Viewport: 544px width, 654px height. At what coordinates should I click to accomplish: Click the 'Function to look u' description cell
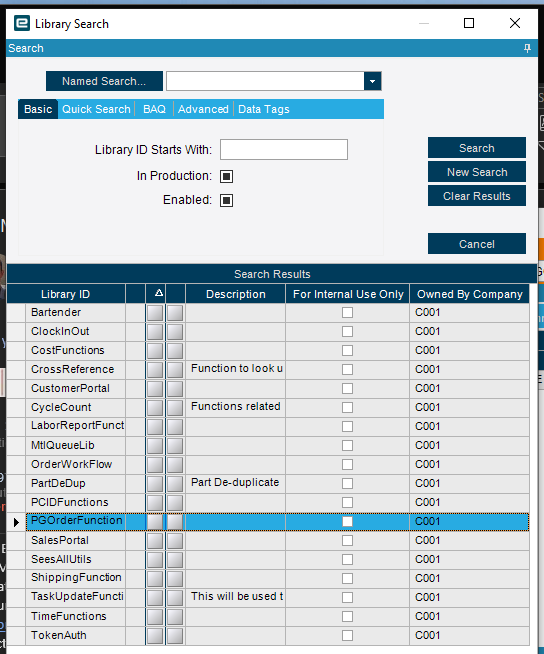(x=236, y=369)
